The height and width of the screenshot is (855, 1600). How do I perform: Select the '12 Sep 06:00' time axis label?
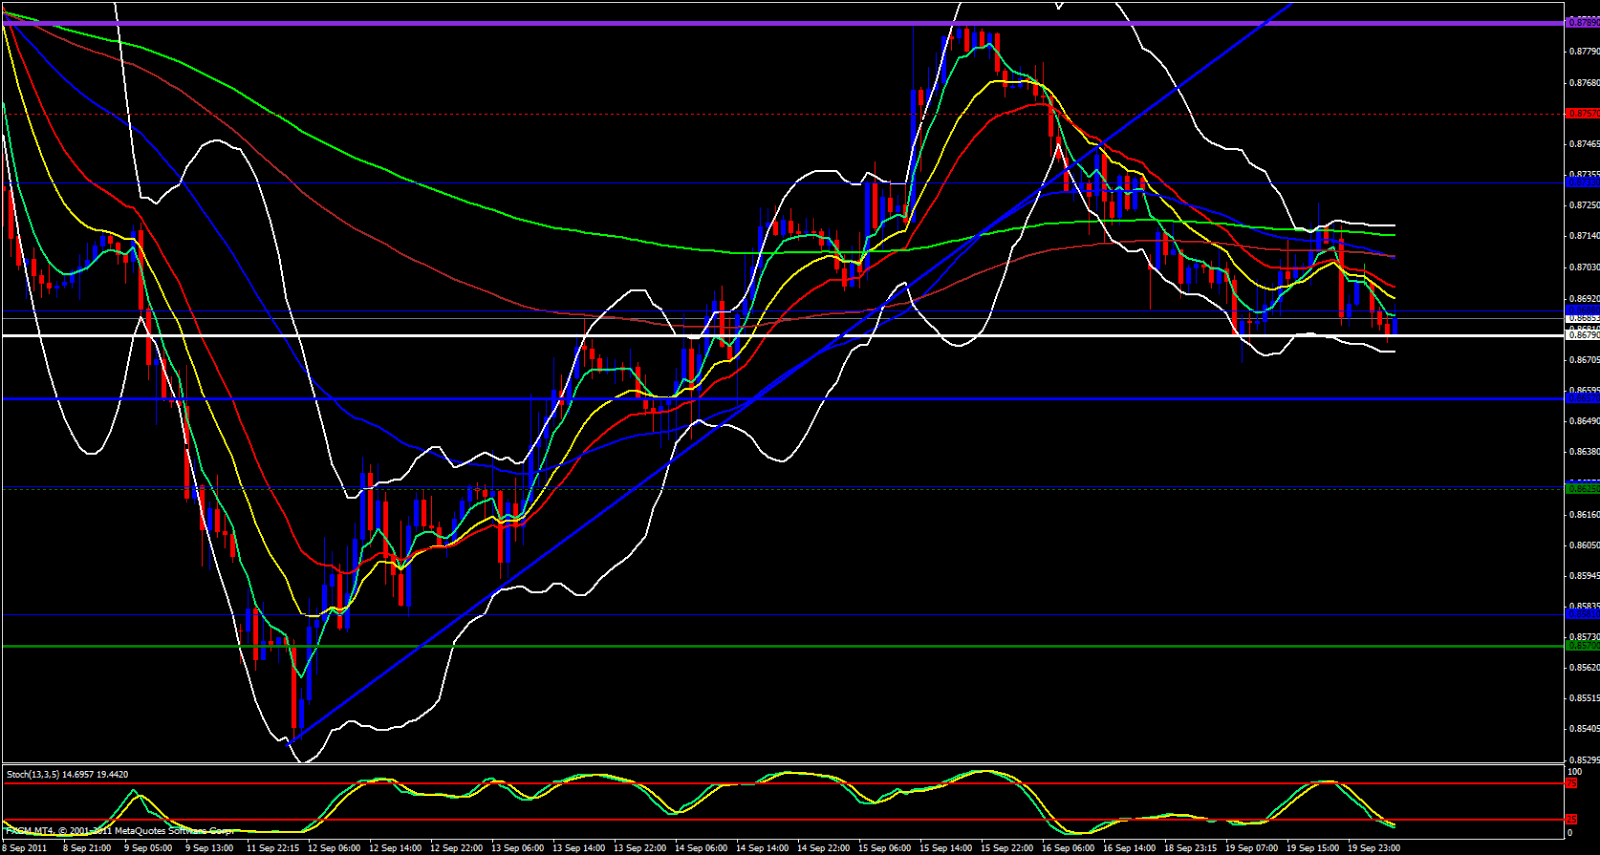coord(334,848)
